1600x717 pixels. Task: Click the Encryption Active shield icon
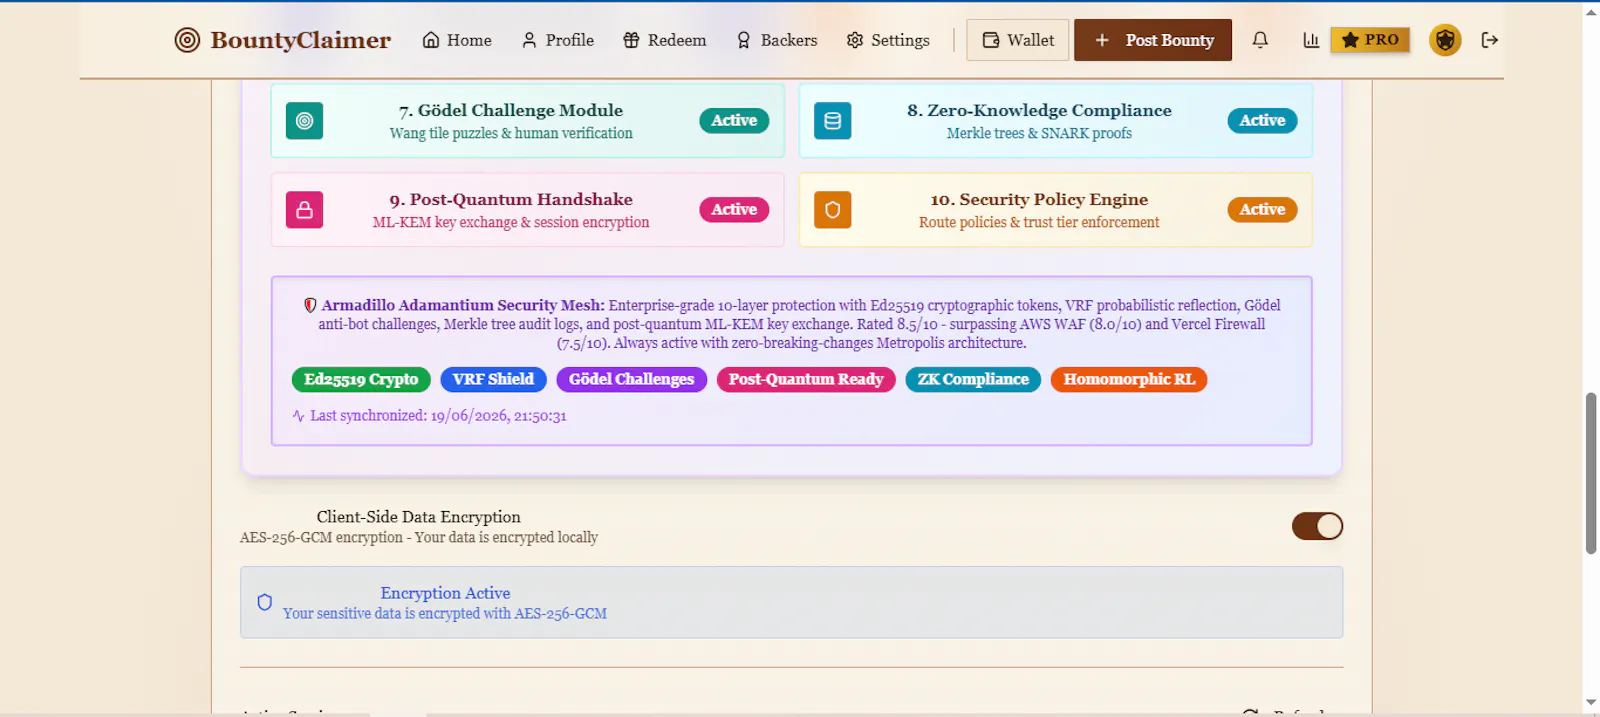(265, 602)
